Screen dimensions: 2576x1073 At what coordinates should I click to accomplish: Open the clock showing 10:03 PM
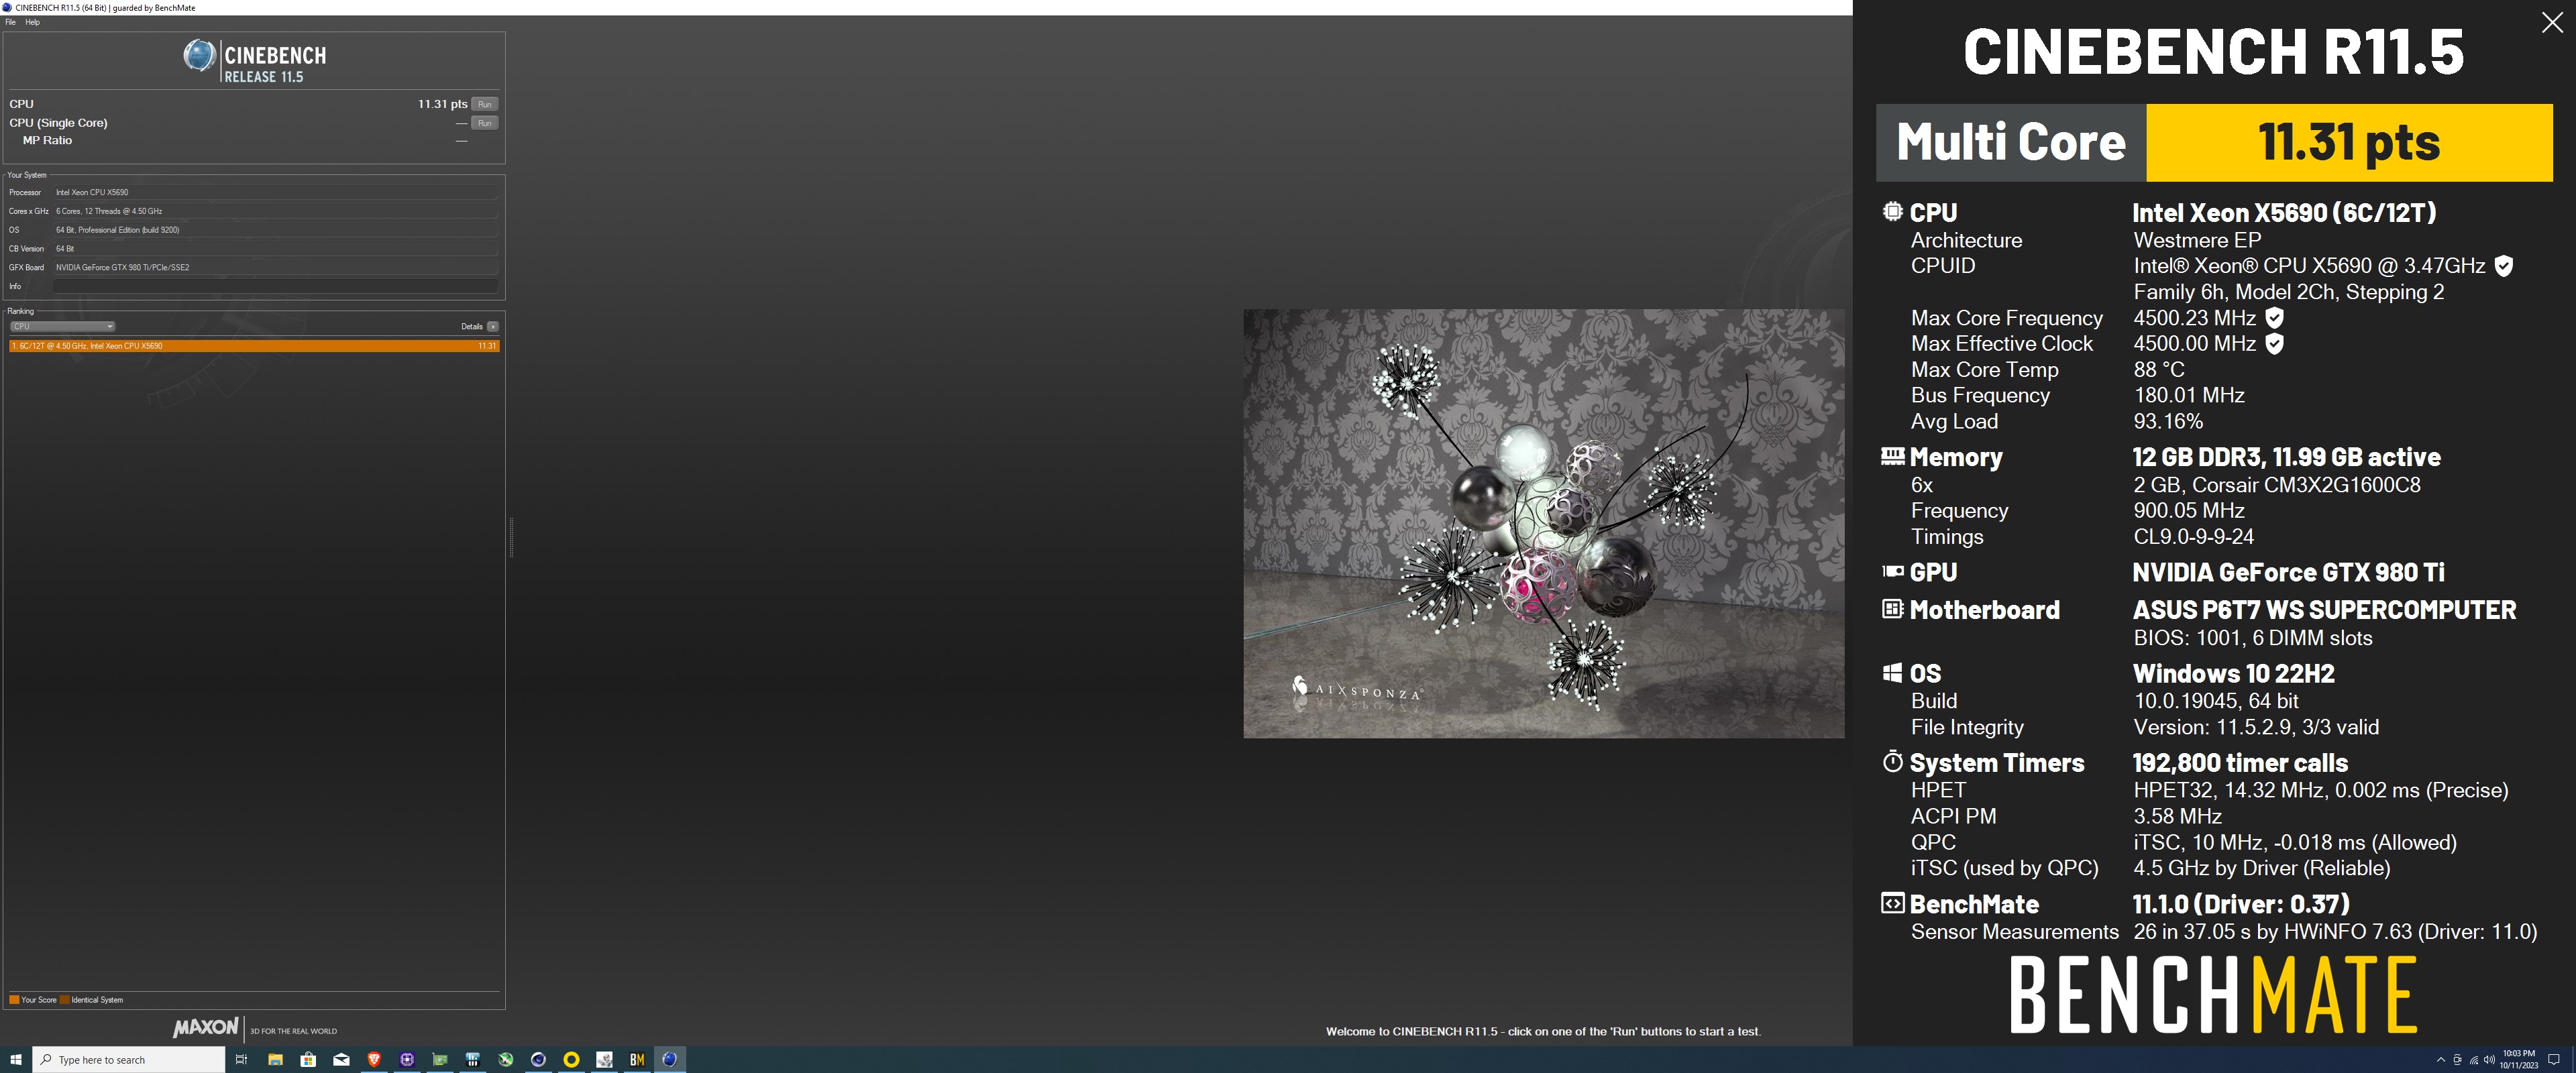[x=2519, y=1060]
